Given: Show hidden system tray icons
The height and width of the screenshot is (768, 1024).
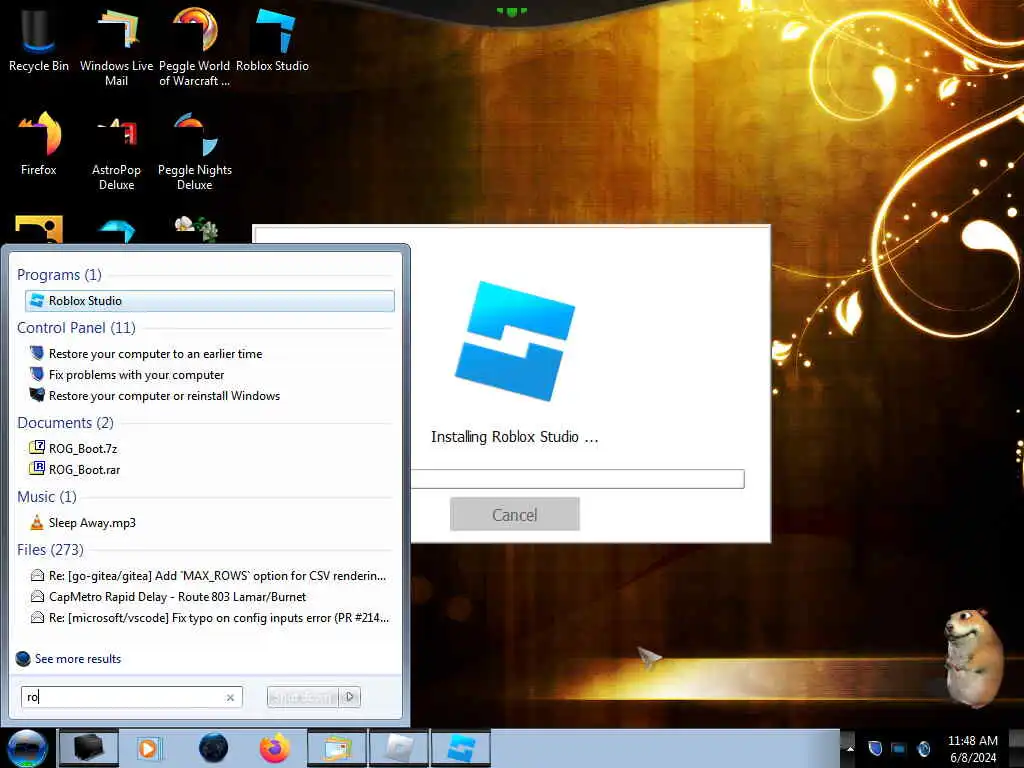Looking at the screenshot, I should 850,748.
